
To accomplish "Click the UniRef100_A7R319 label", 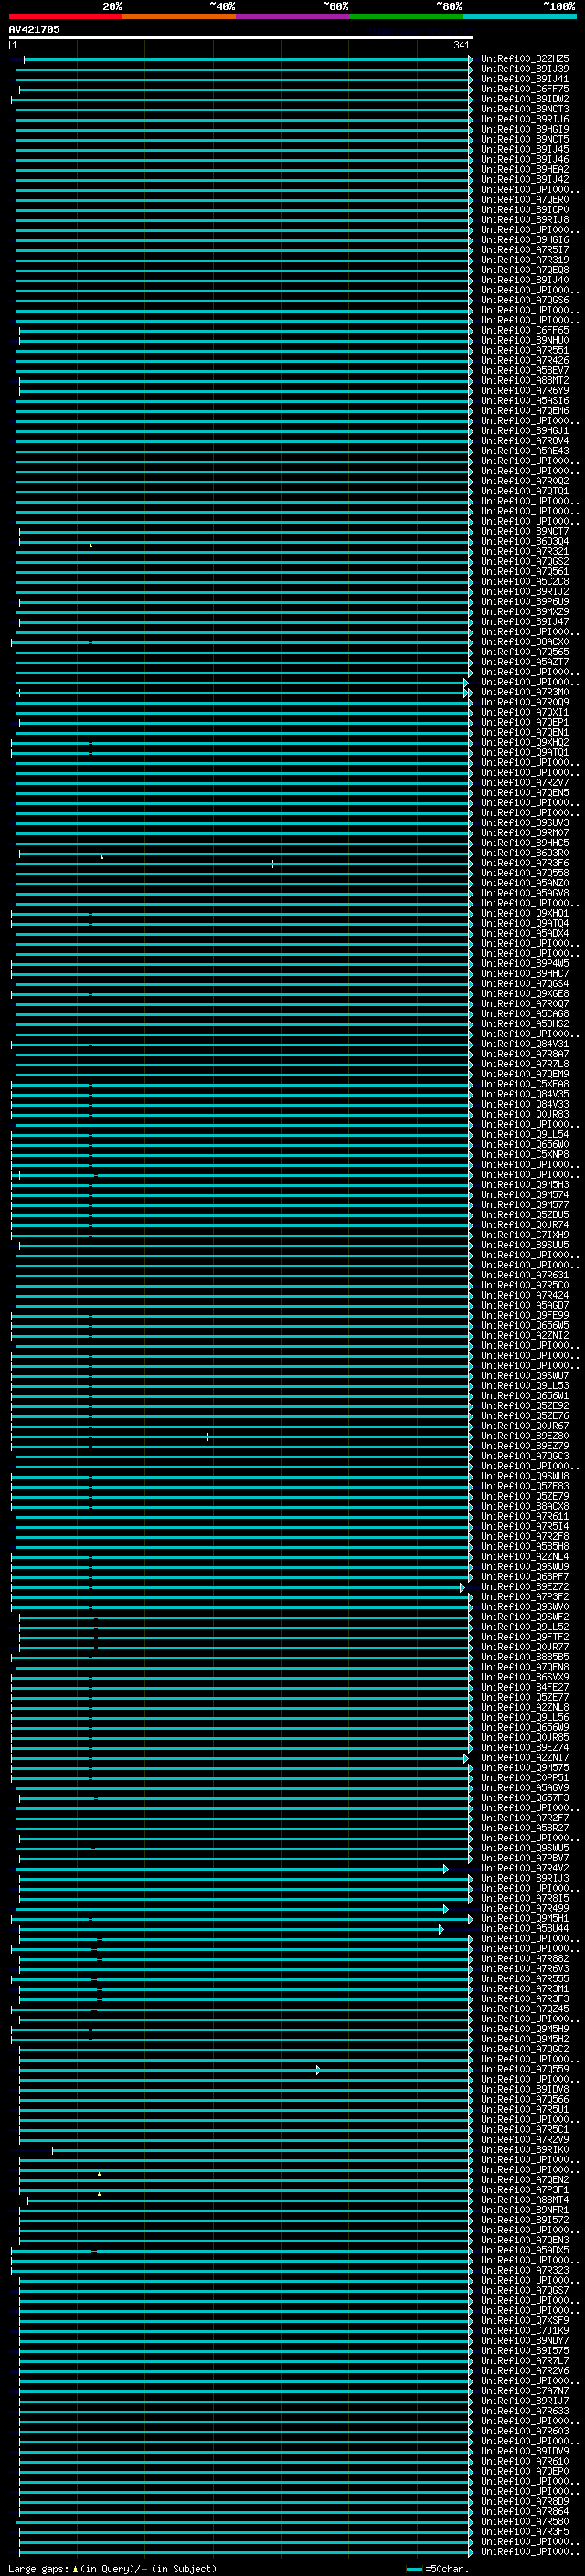I will pyautogui.click(x=525, y=260).
